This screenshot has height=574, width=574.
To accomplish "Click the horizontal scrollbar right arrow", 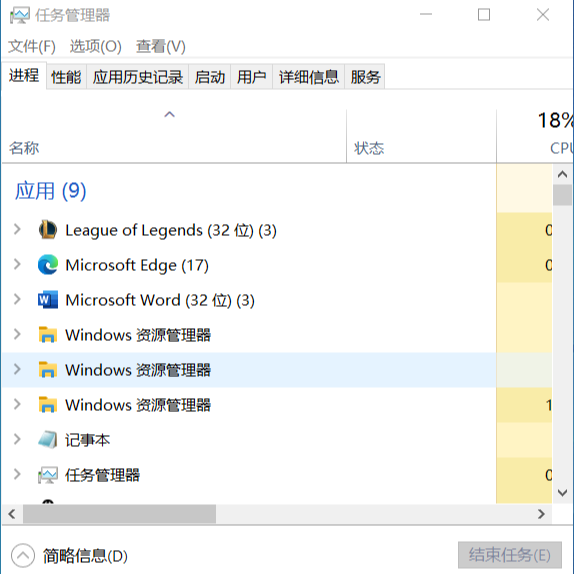I will [x=541, y=514].
